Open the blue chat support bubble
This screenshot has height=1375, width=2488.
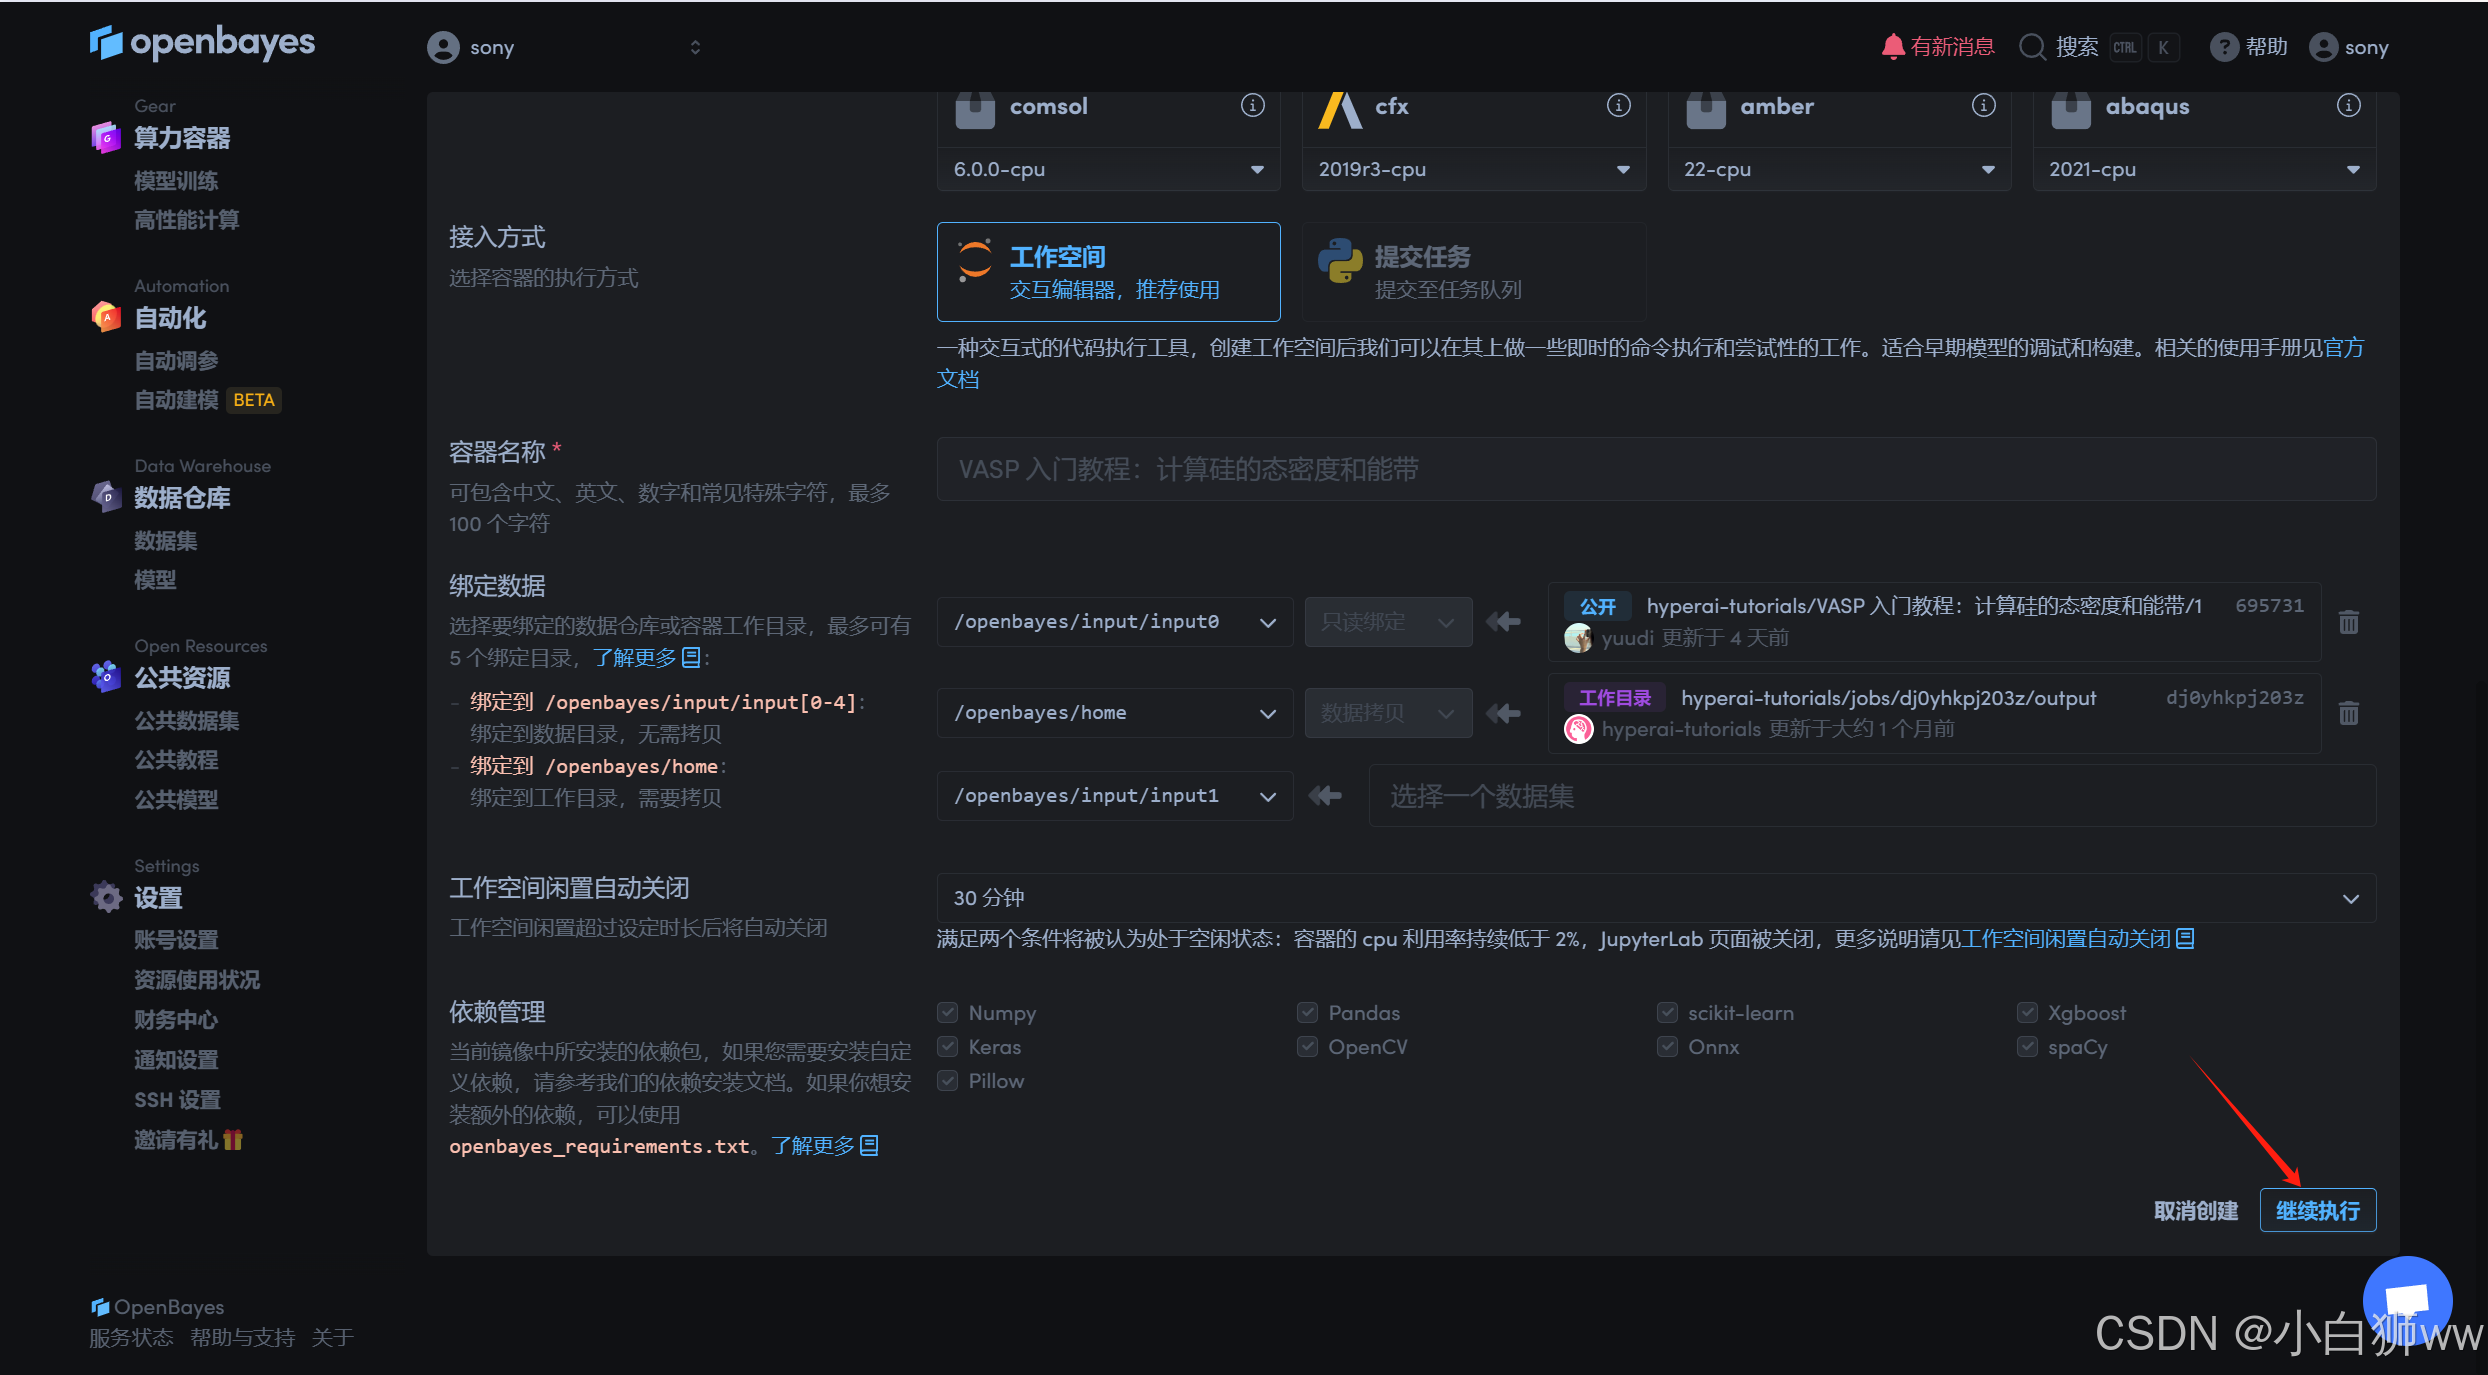(2406, 1299)
